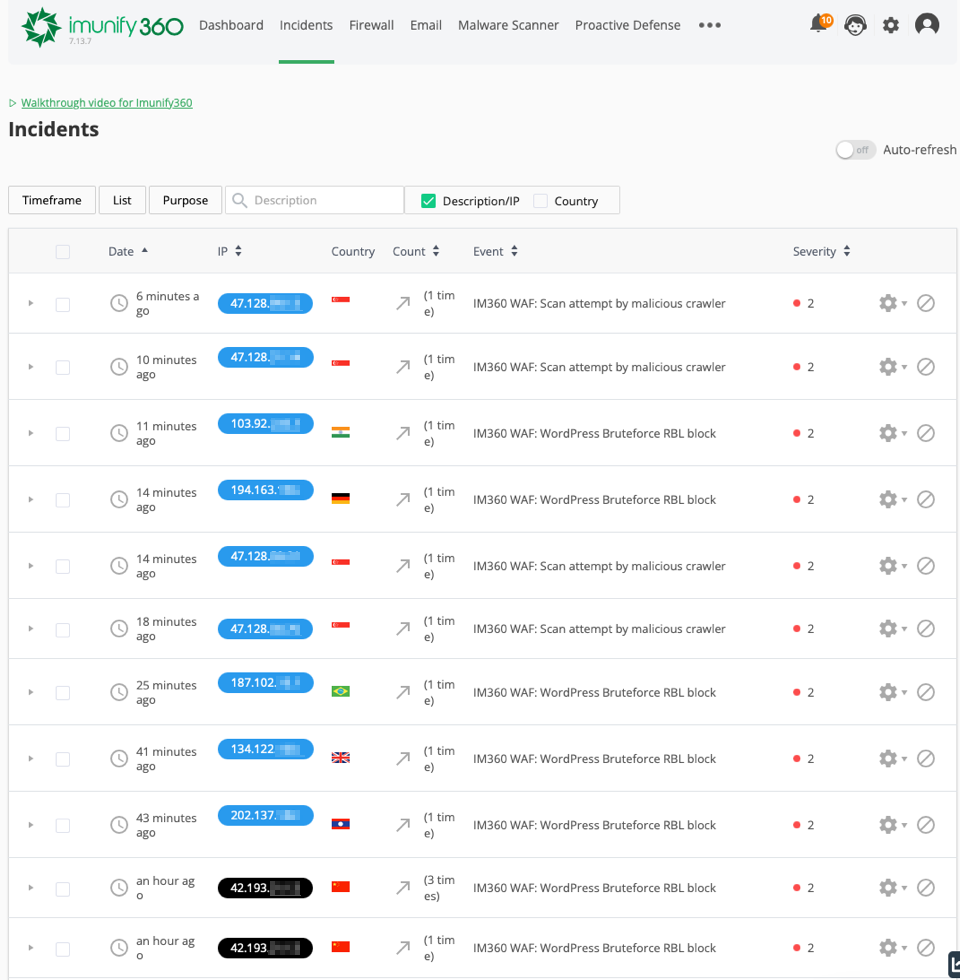Click the support agent icon

pyautogui.click(x=855, y=25)
